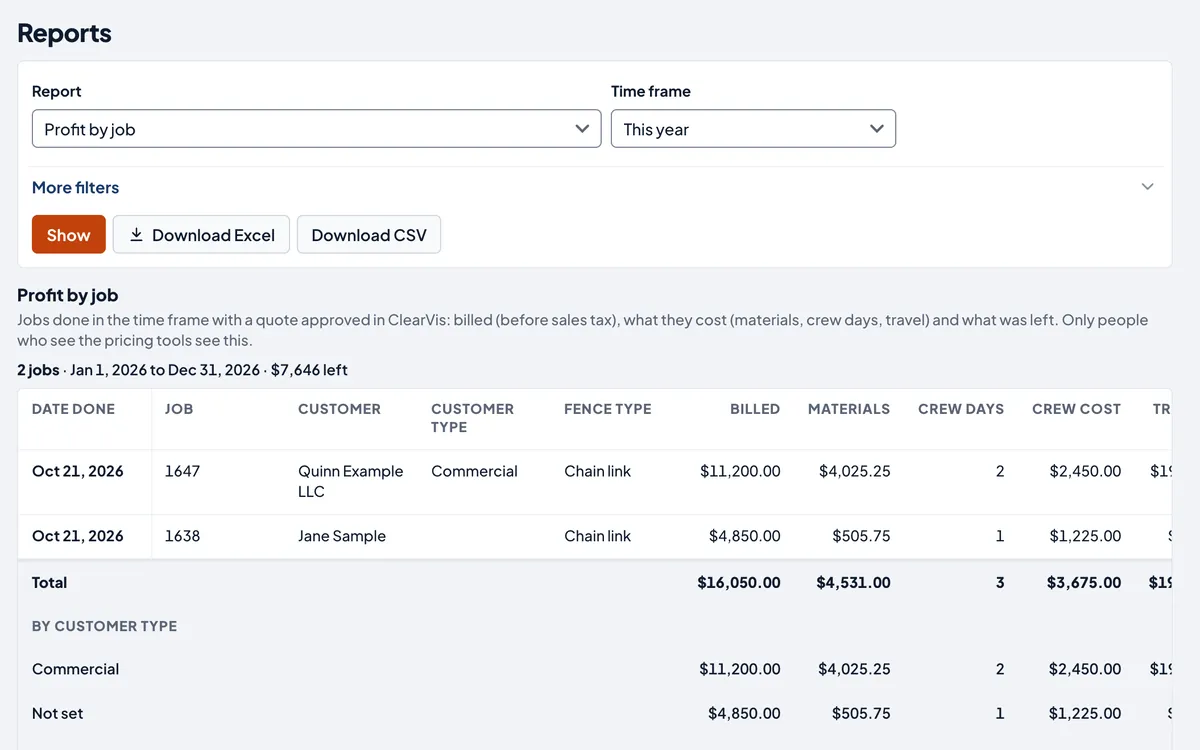This screenshot has width=1200, height=750.
Task: Click the $3,675.00 total crew cost
Action: 1084,582
